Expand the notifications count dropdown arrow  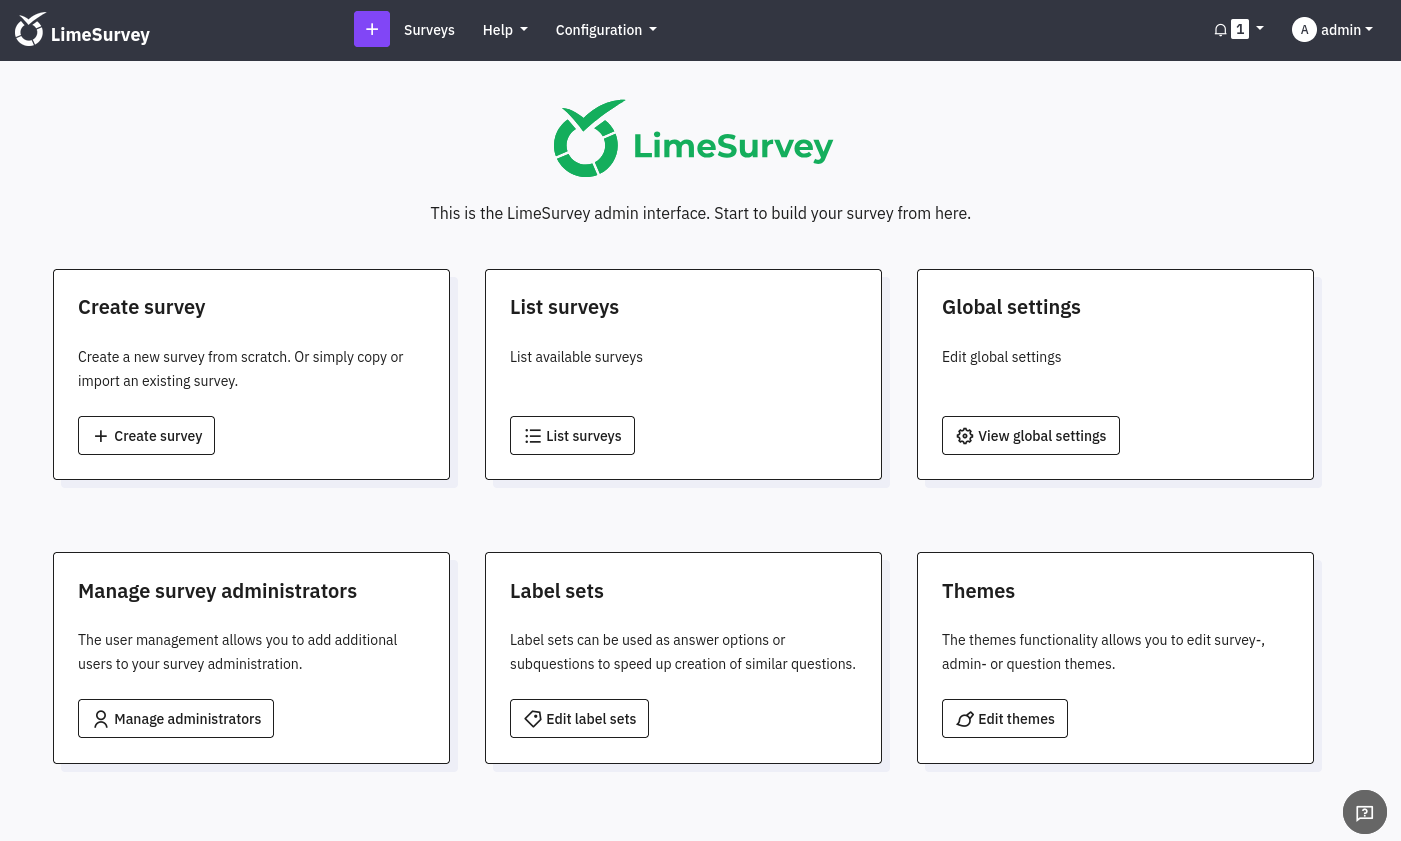point(1260,29)
